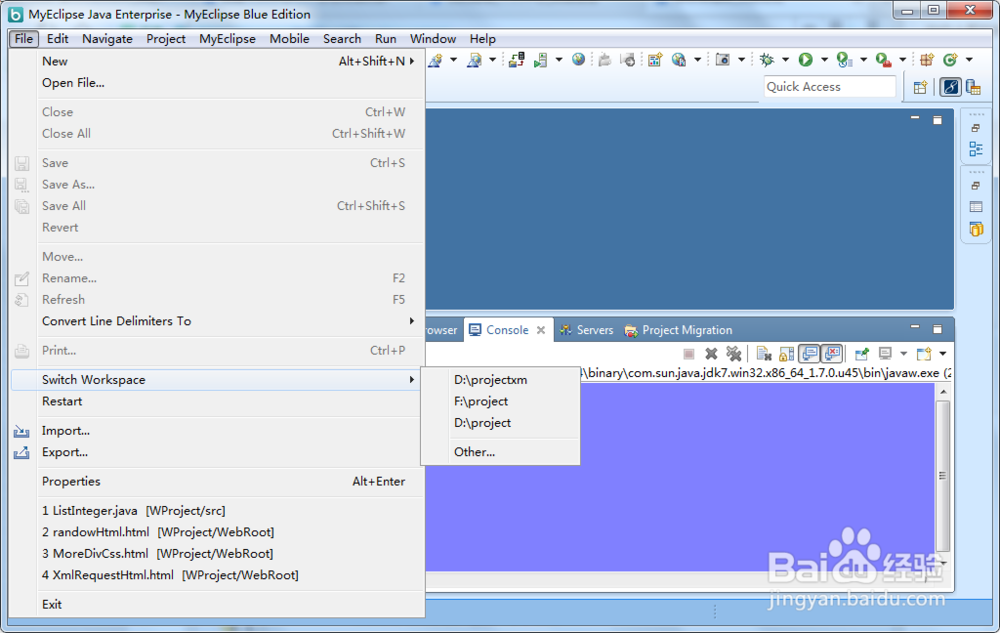Screen dimensions: 1000x633
Task: Click the Run External Tools icon
Action: (883, 60)
